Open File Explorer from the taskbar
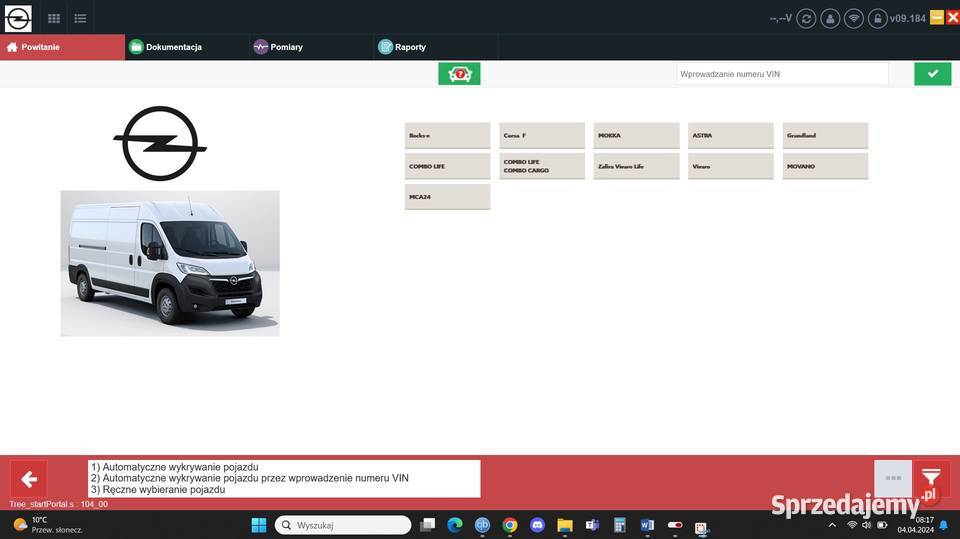The height and width of the screenshot is (539, 960). [564, 525]
